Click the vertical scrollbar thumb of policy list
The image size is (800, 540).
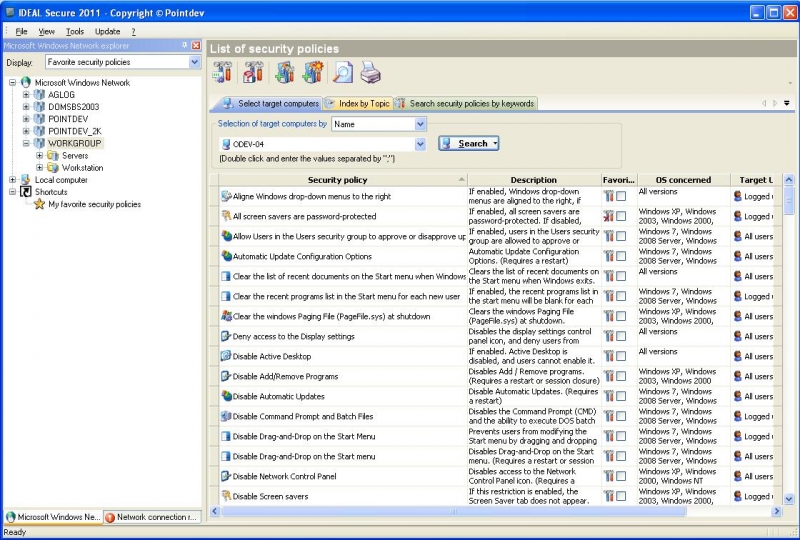click(x=789, y=200)
